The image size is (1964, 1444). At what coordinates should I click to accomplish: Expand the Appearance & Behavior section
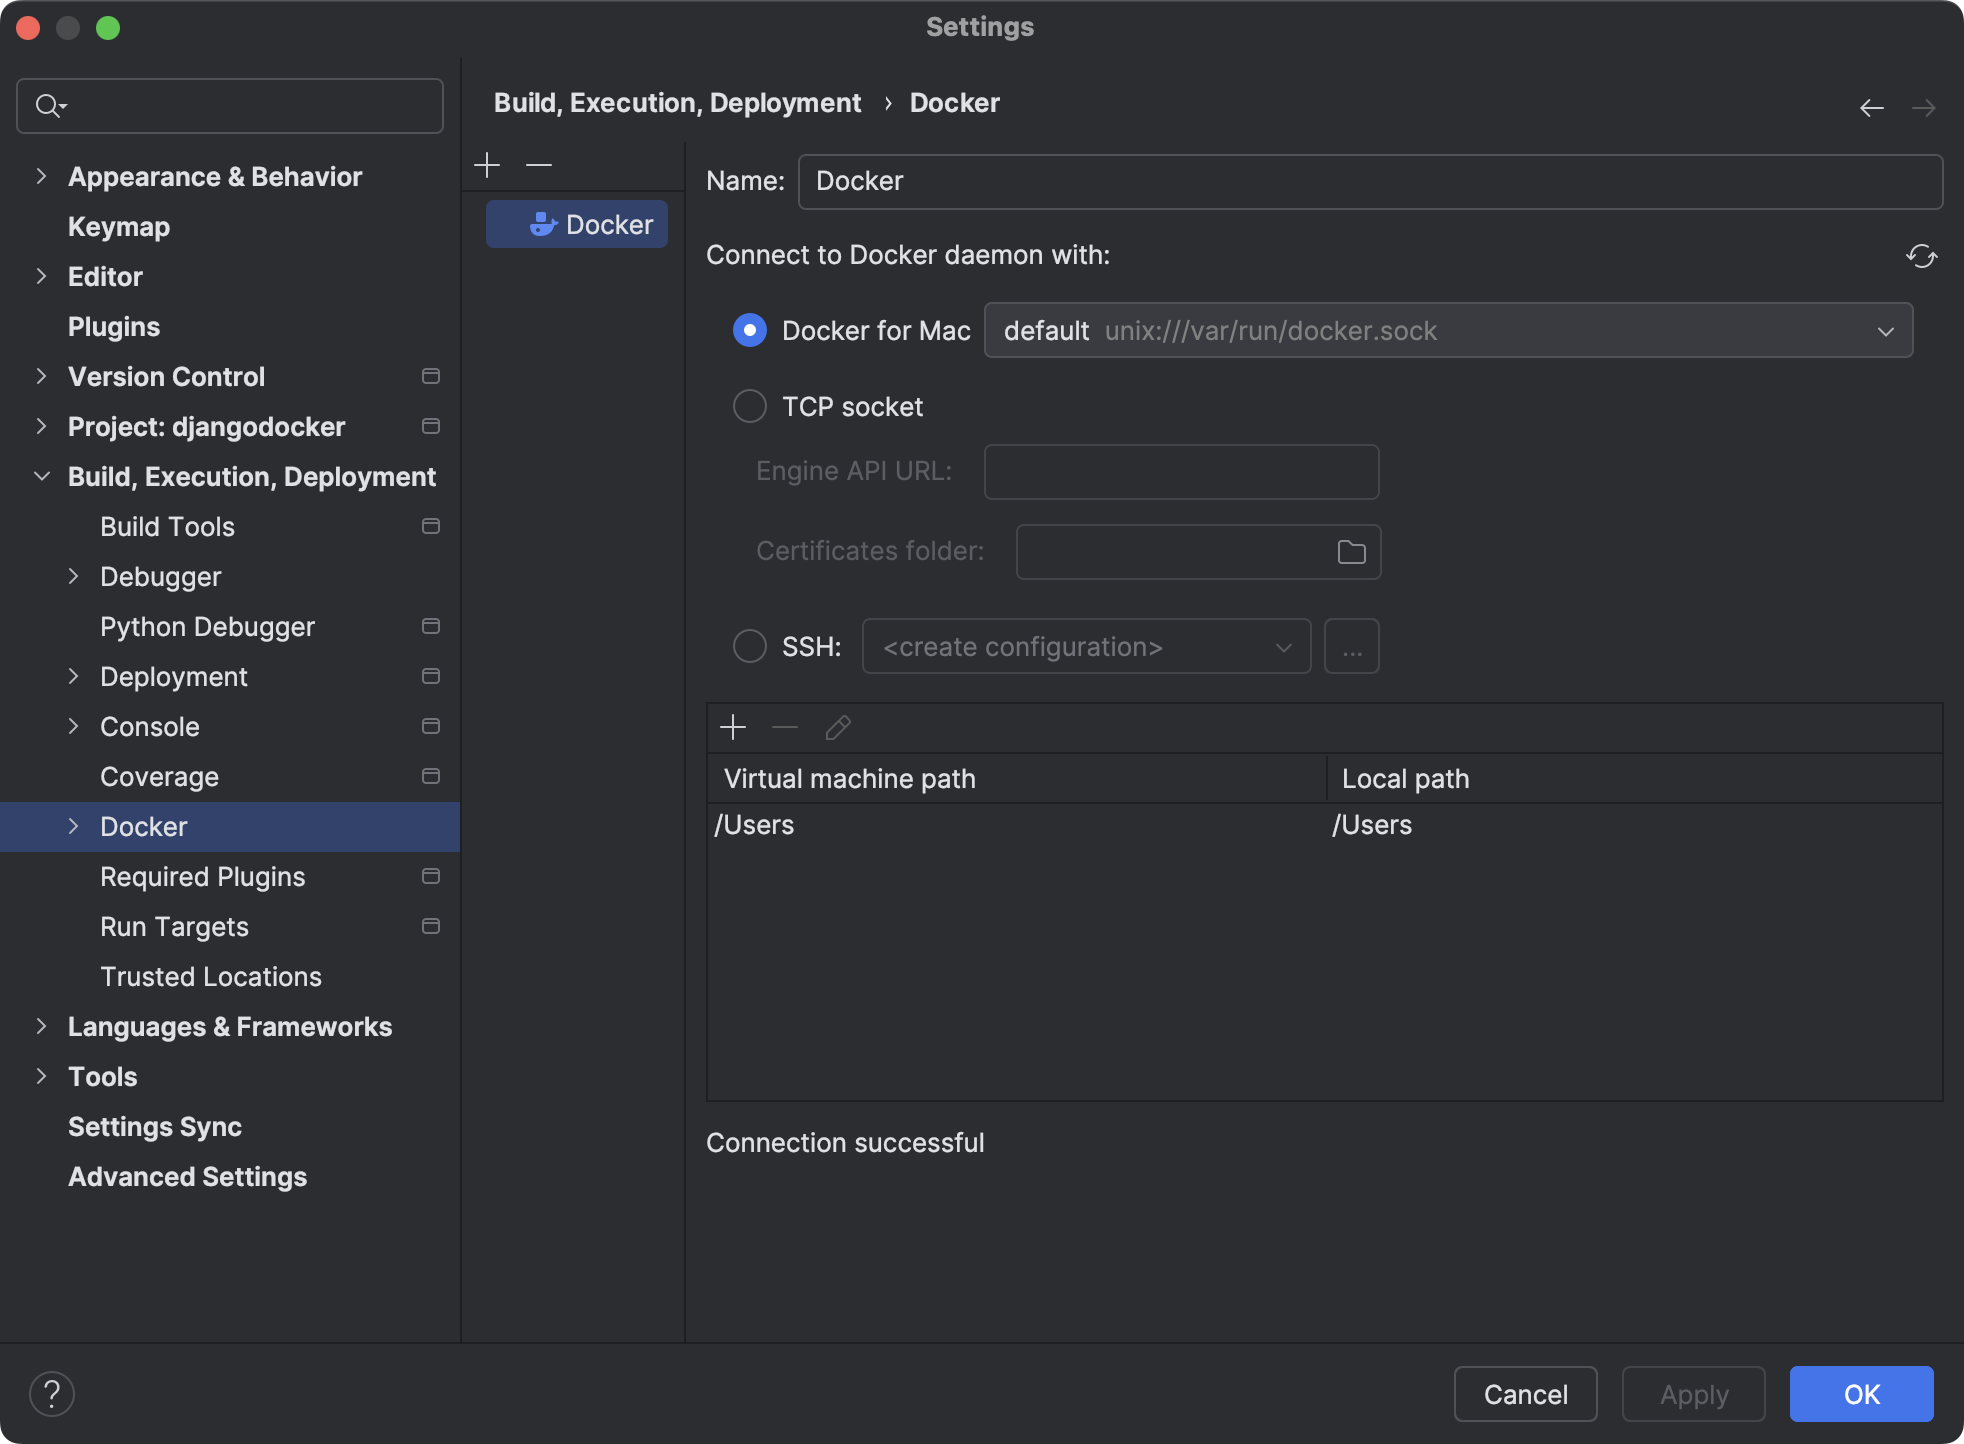coord(42,176)
